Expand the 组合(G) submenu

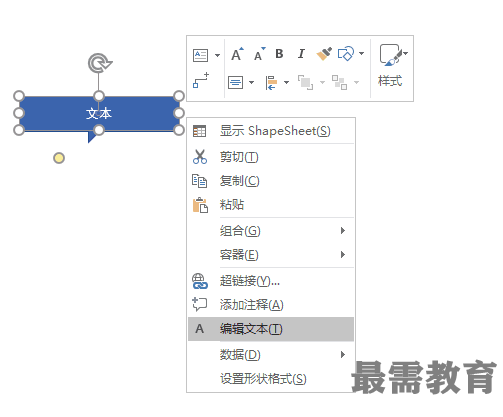(271, 231)
